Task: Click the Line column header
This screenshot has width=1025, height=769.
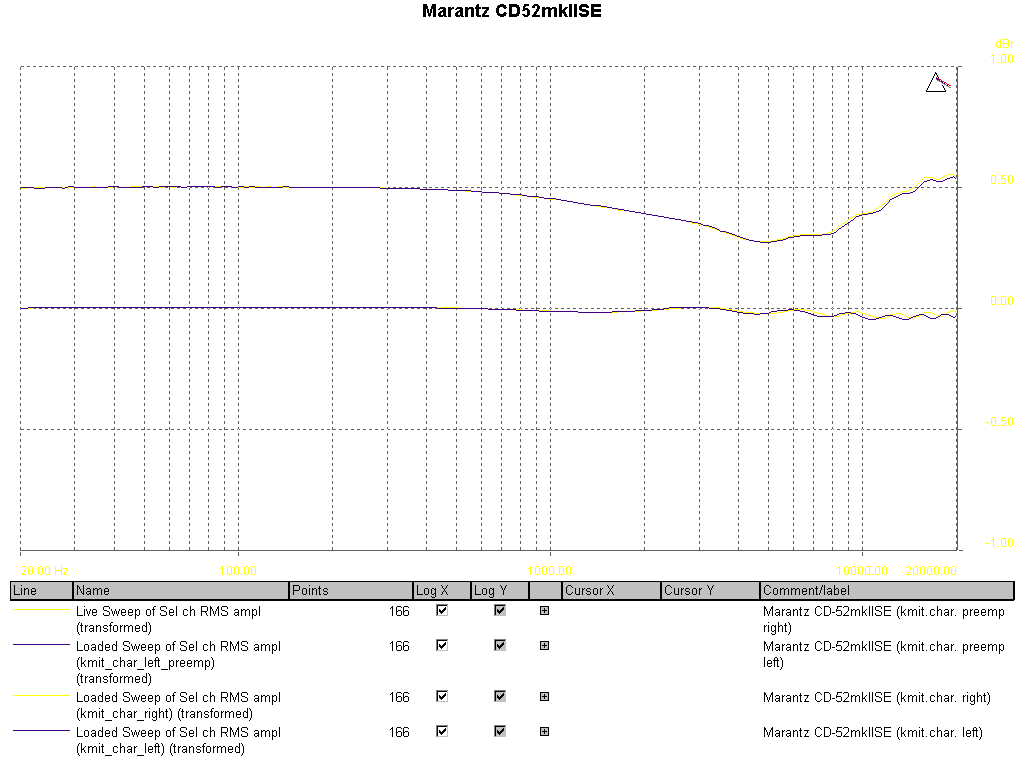Action: point(41,590)
